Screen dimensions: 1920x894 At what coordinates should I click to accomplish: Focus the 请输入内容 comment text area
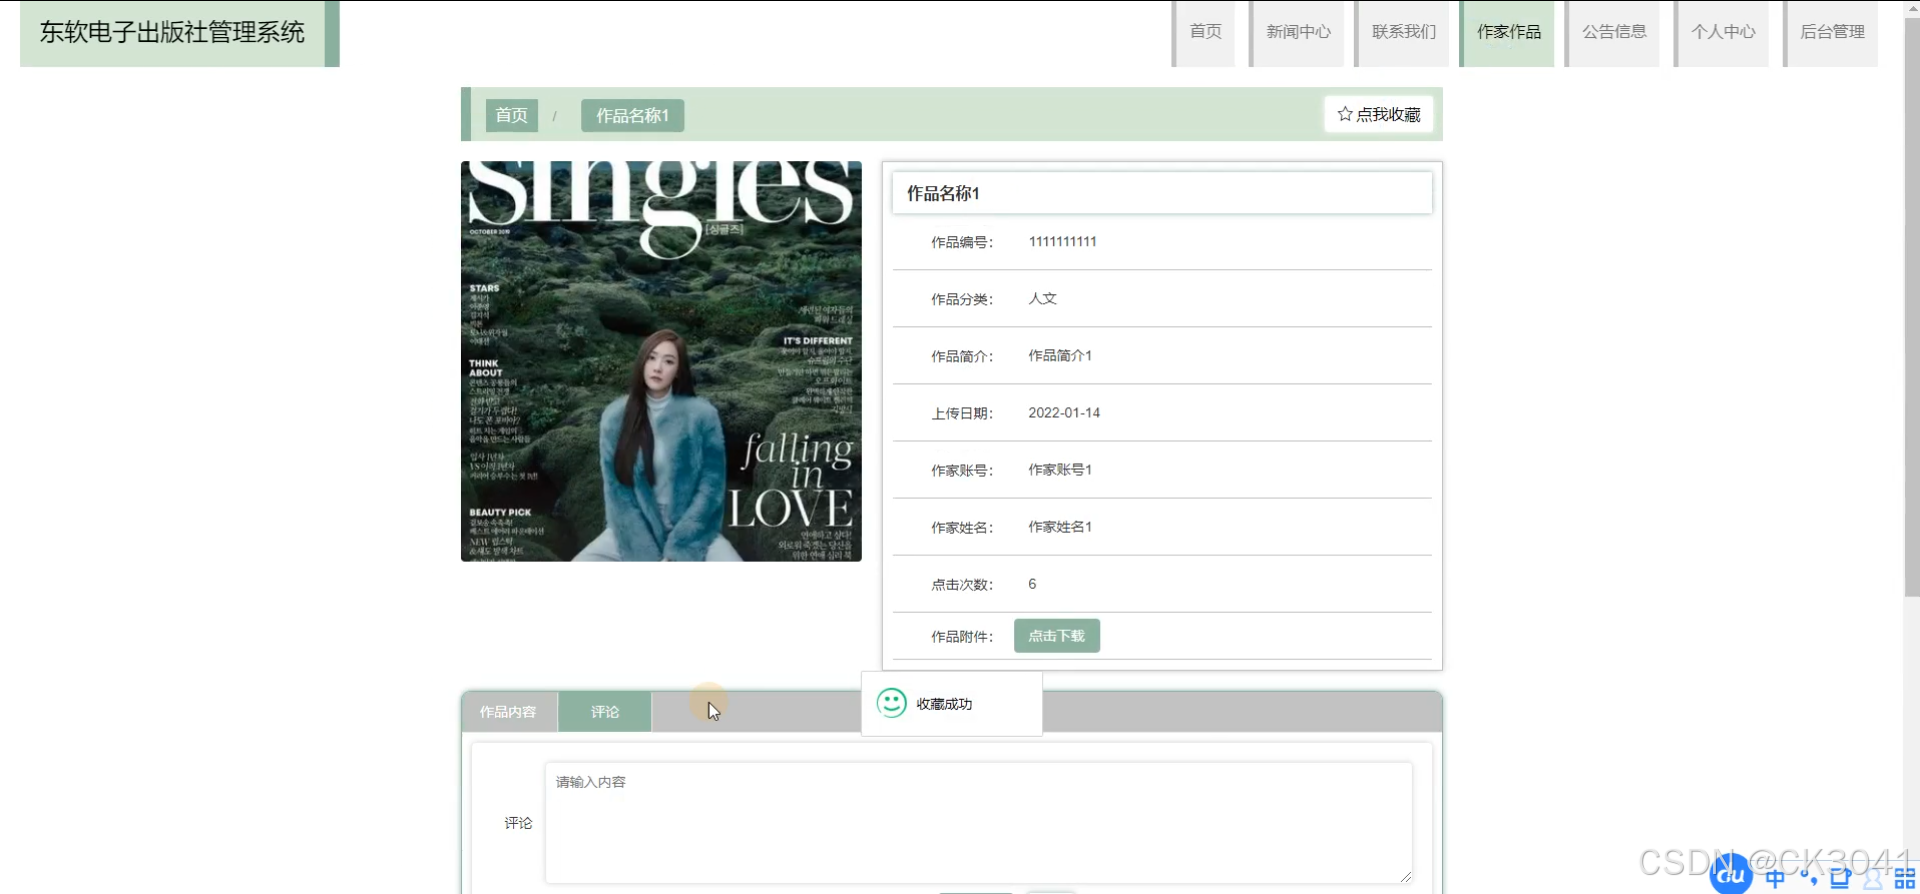979,823
